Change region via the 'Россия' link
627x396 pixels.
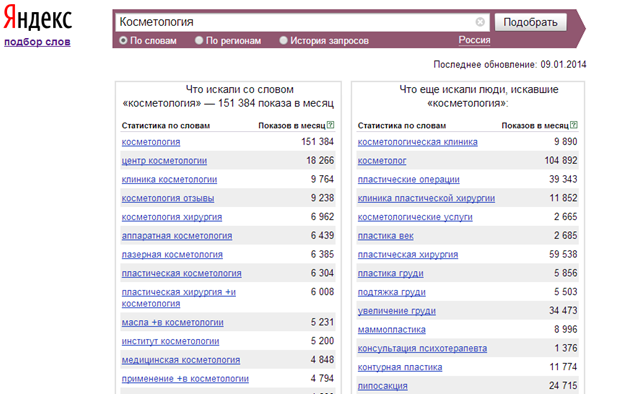[x=474, y=40]
